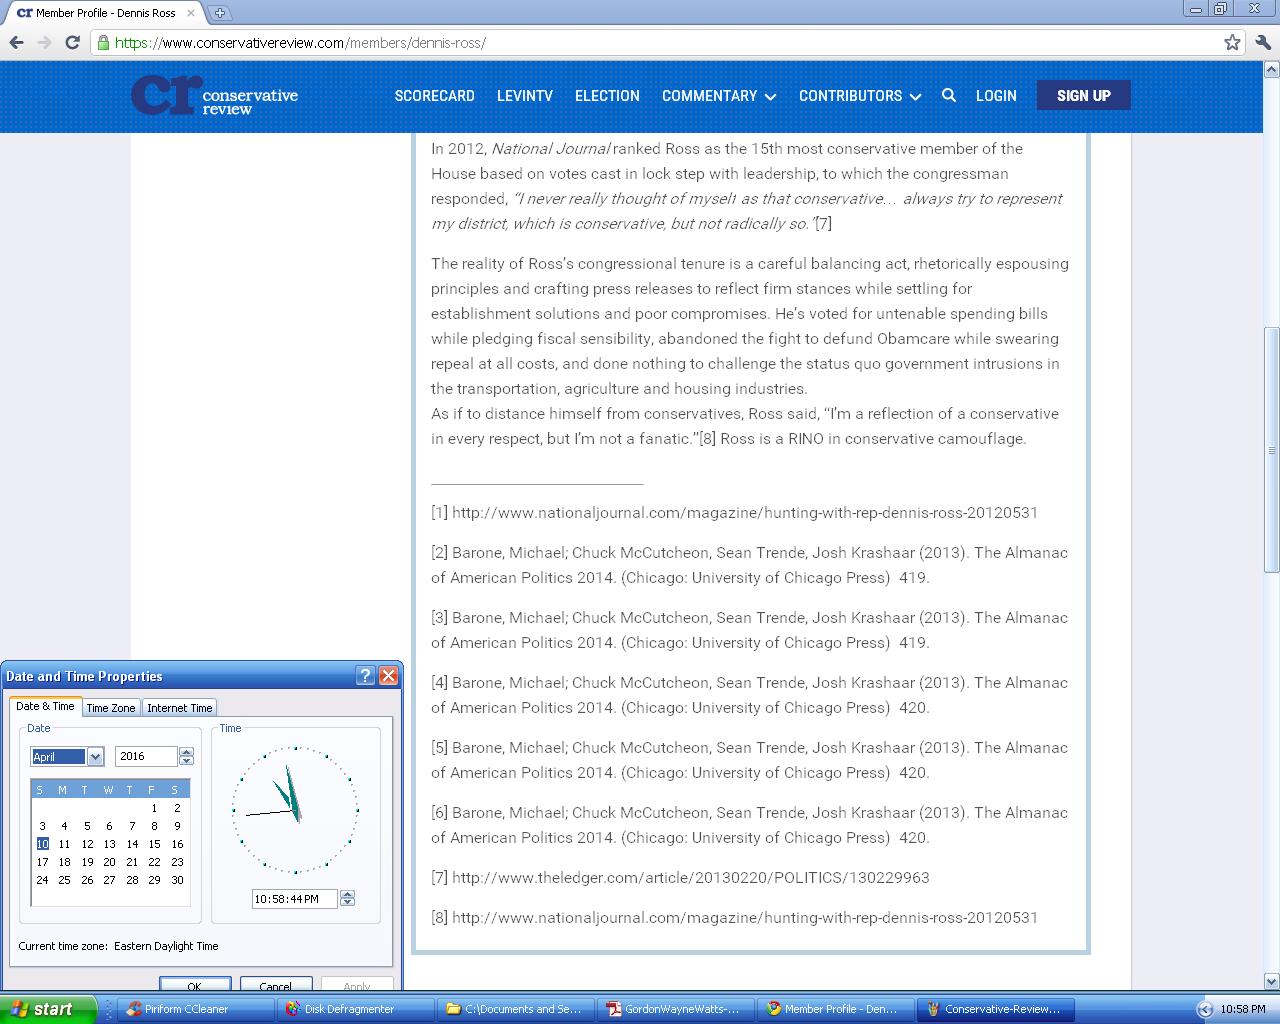Select day 10 in the calendar
Viewport: 1280px width, 1024px height.
click(42, 844)
